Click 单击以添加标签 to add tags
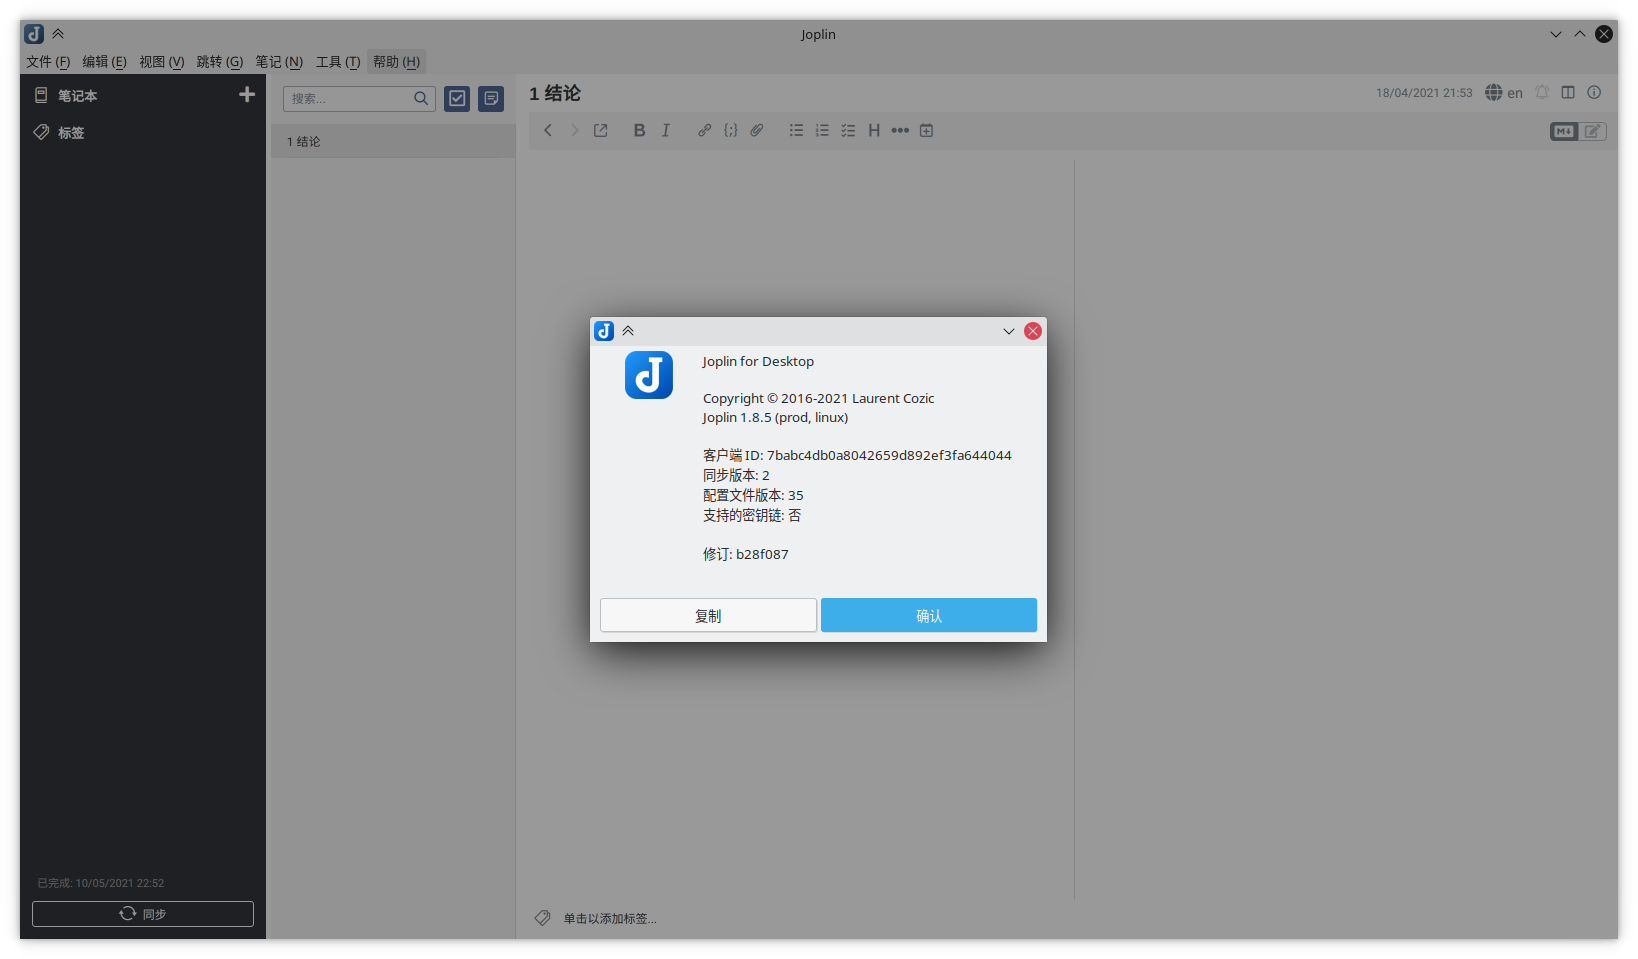 pyautogui.click(x=610, y=918)
